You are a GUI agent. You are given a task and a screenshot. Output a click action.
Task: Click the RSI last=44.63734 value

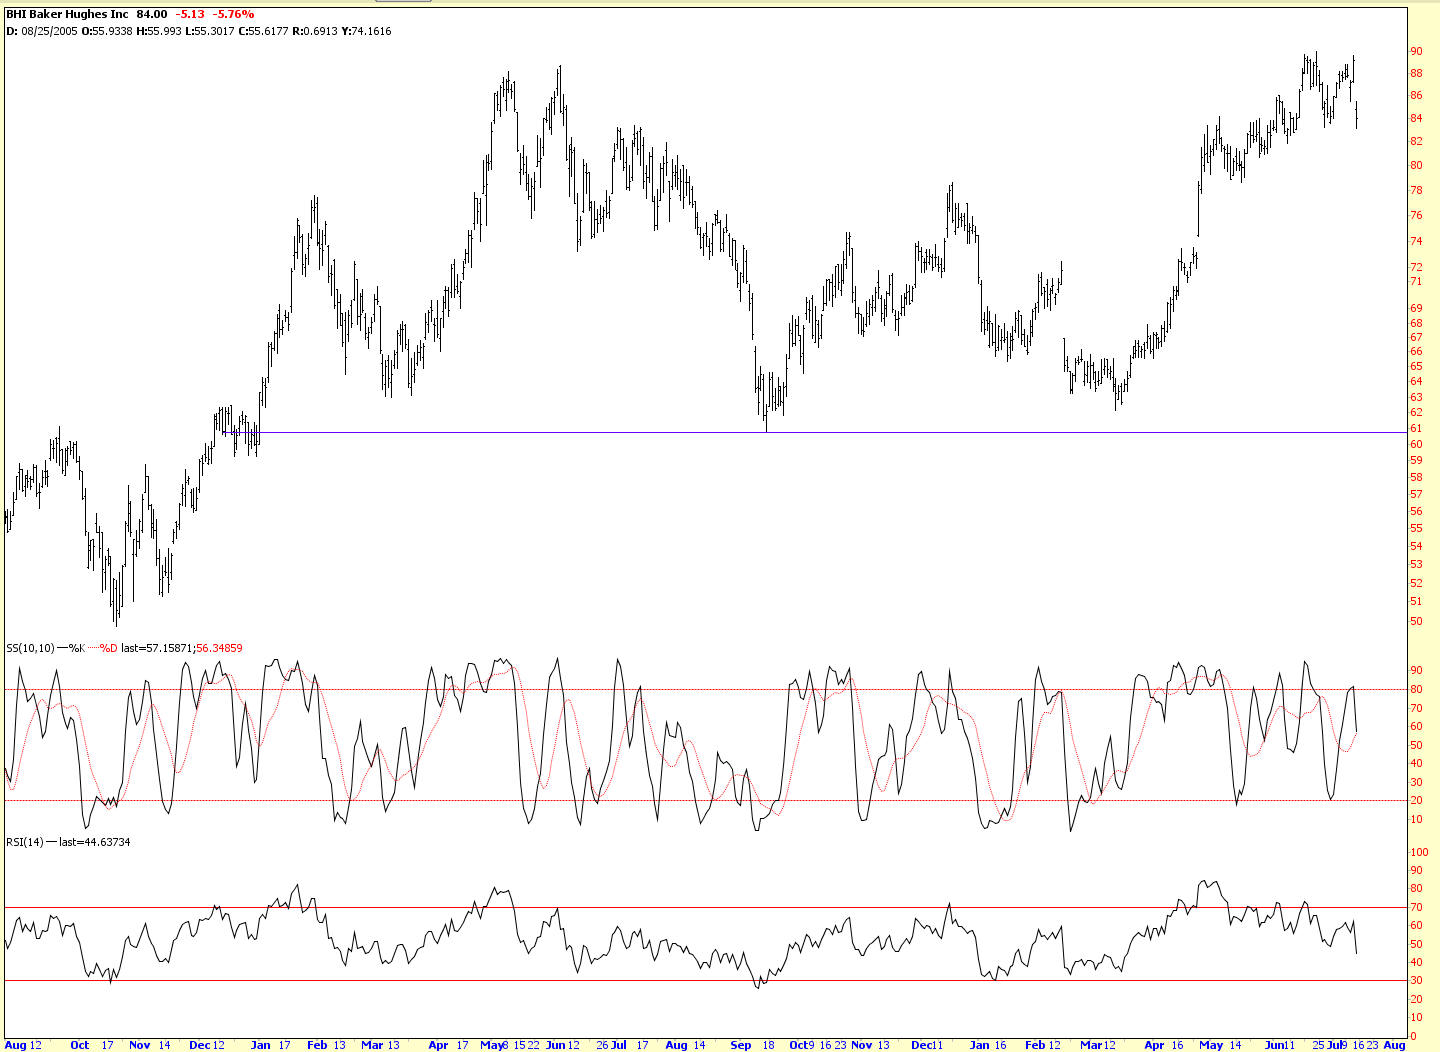click(95, 842)
